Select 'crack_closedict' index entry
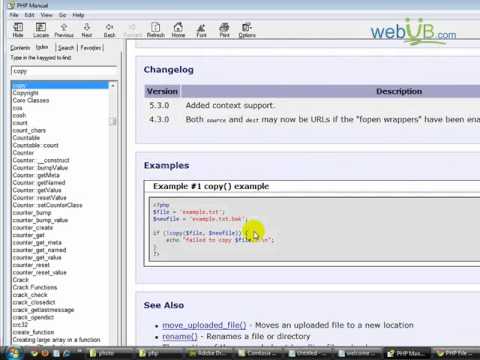This screenshot has height=360, width=480. 34,302
